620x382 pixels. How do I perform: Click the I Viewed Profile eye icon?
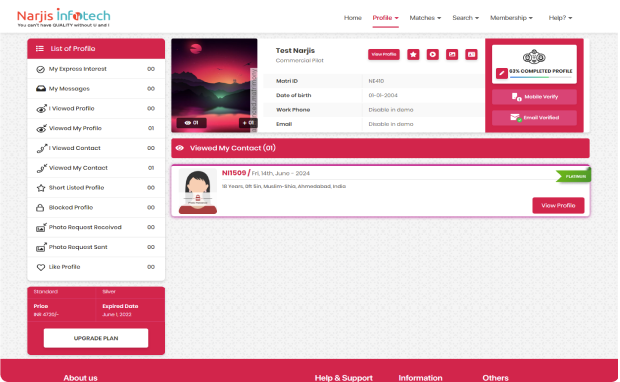tap(41, 109)
